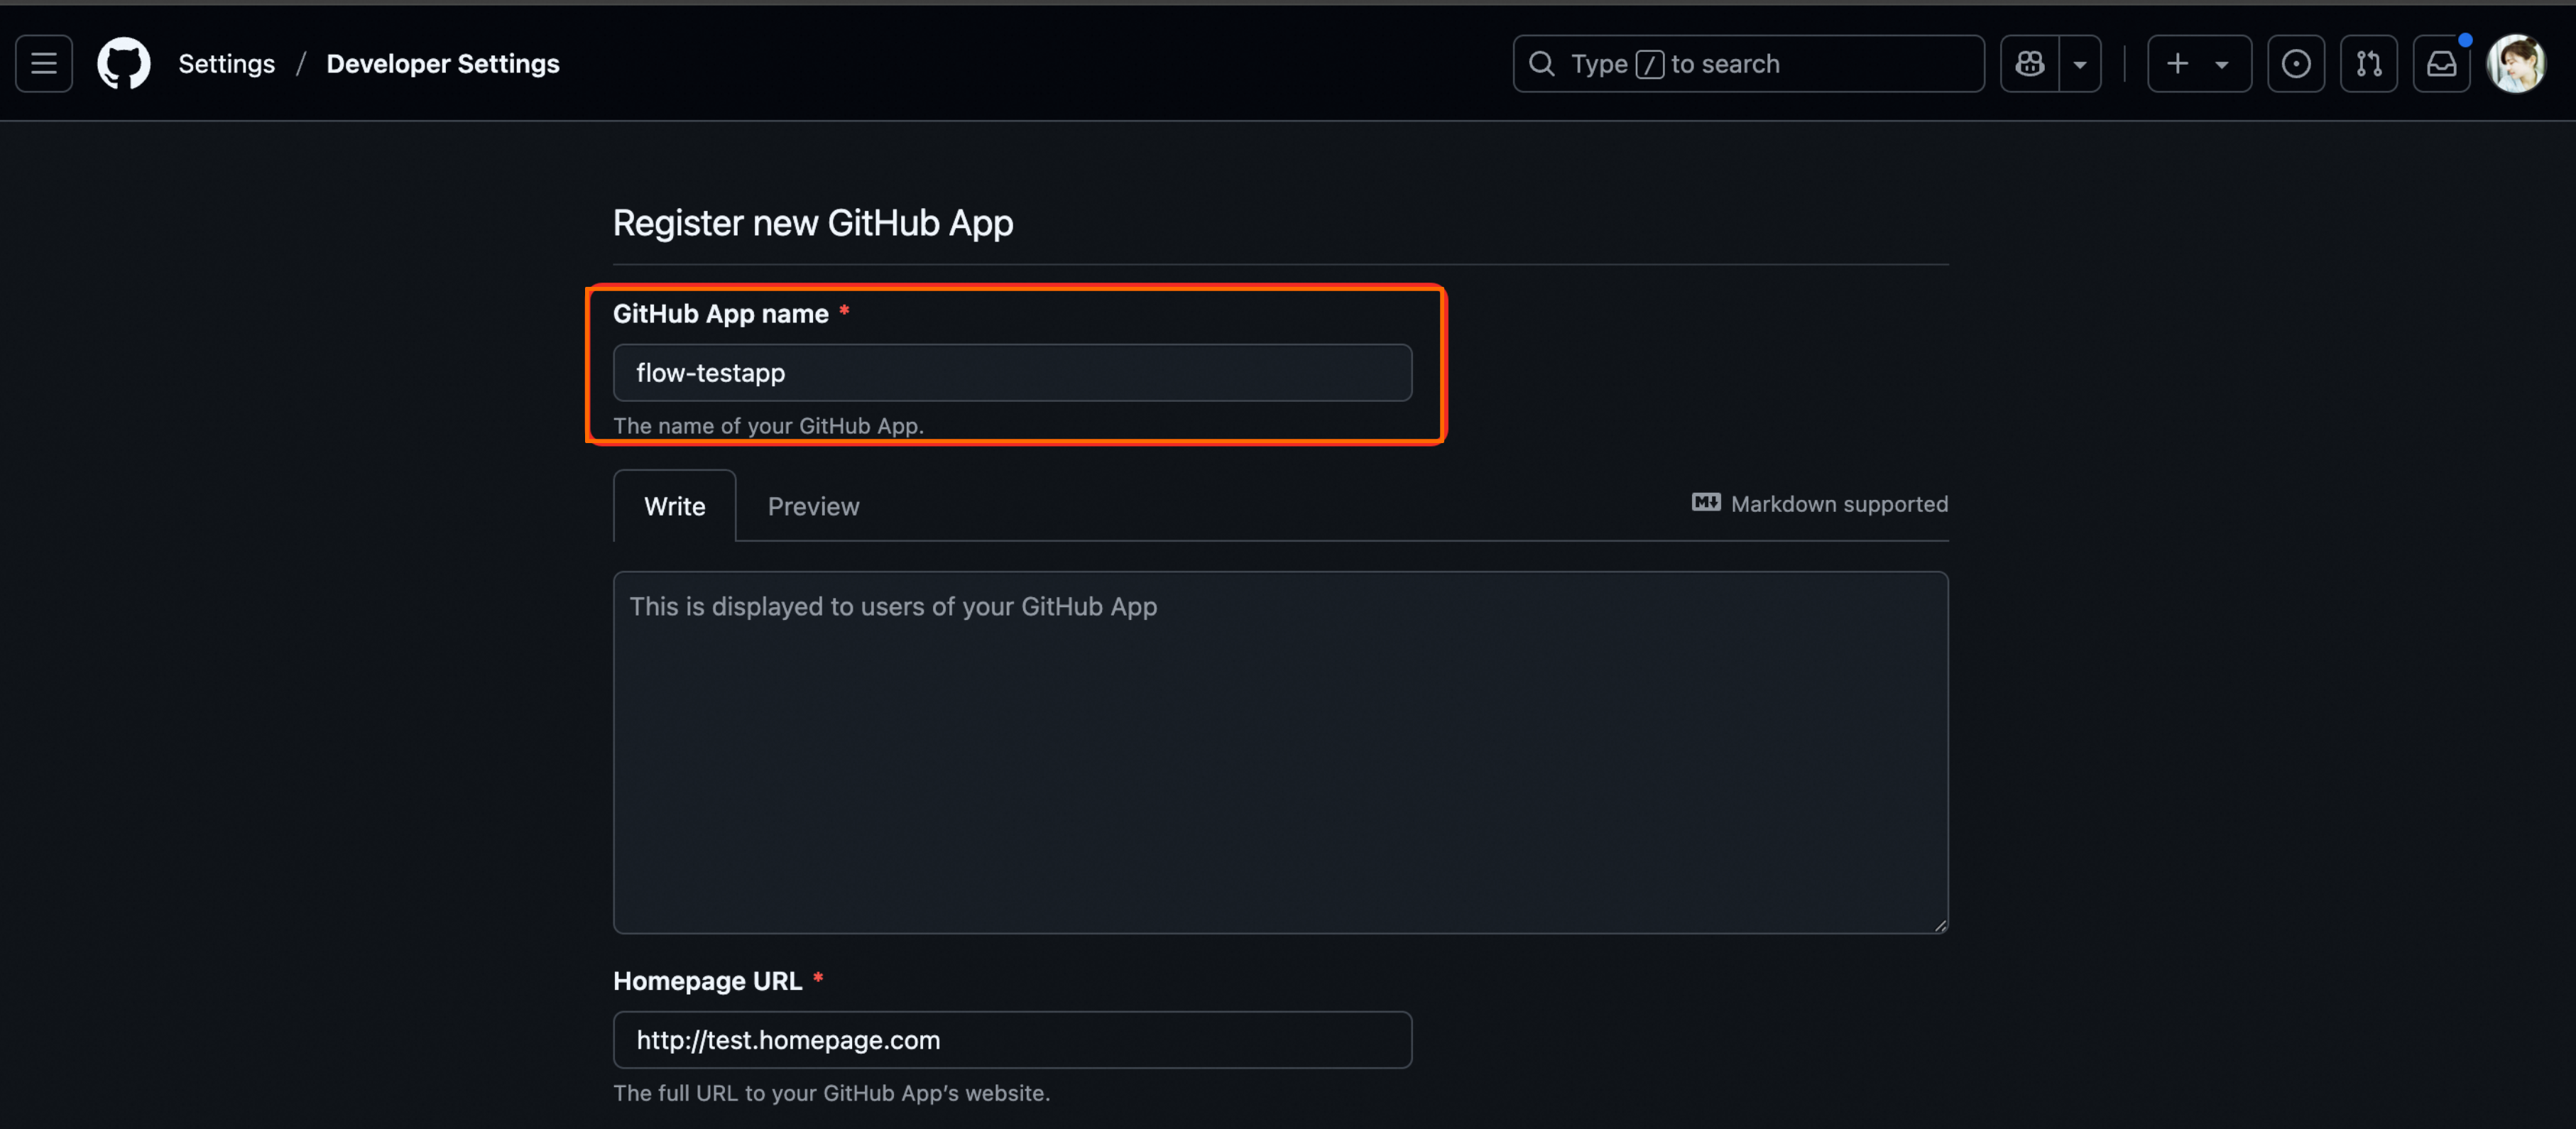This screenshot has width=2576, height=1129.
Task: Open the Pull requests icon
Action: [x=2368, y=64]
